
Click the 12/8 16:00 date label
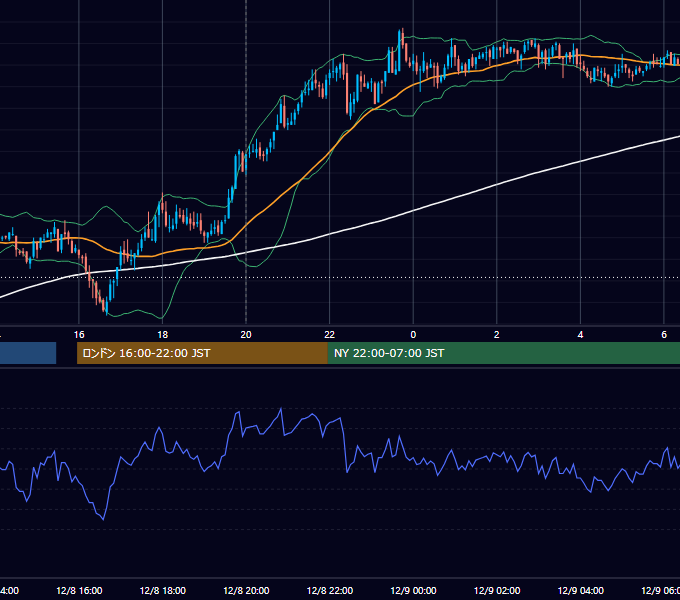click(79, 591)
